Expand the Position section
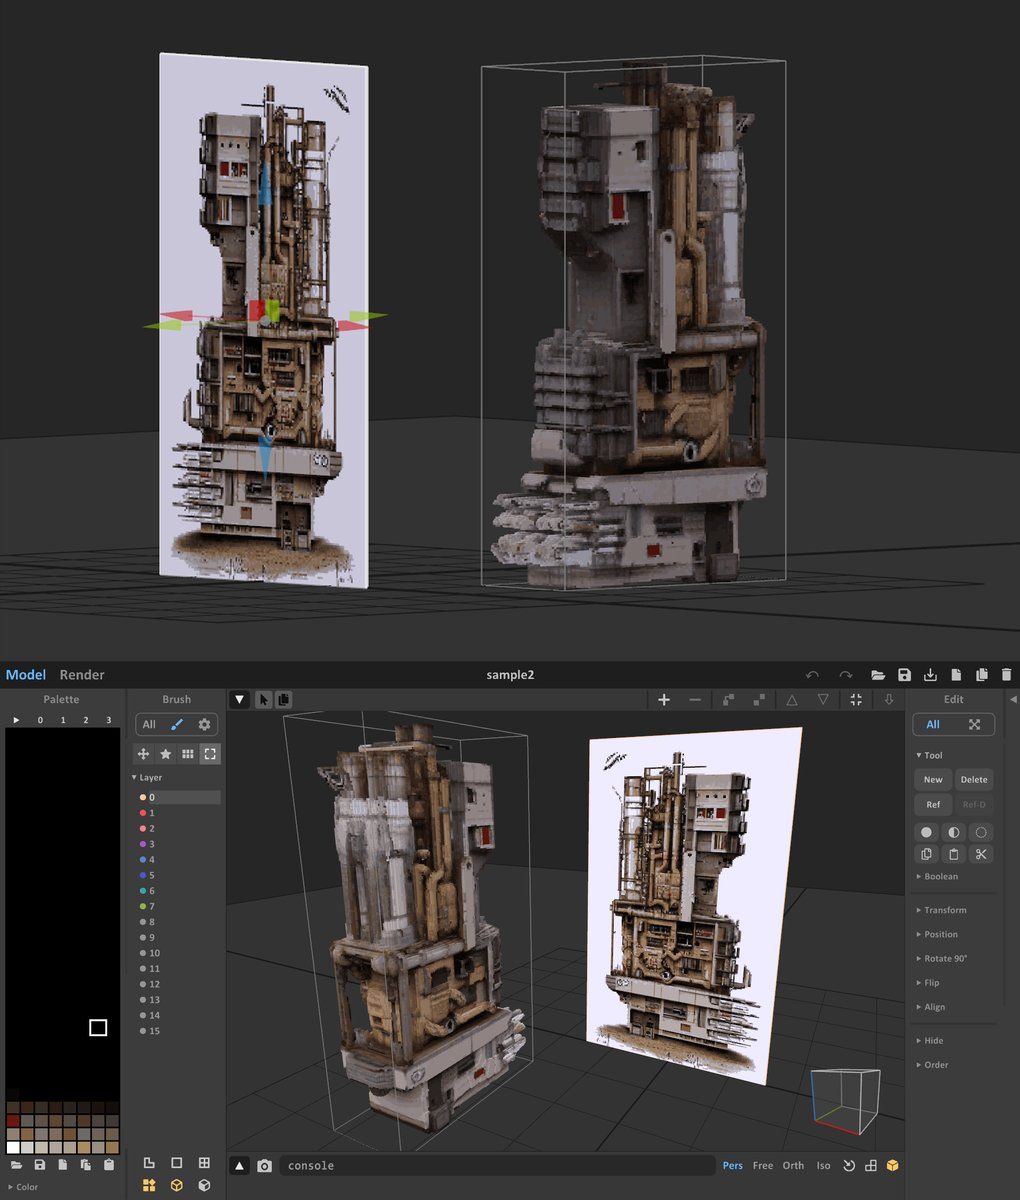 937,934
